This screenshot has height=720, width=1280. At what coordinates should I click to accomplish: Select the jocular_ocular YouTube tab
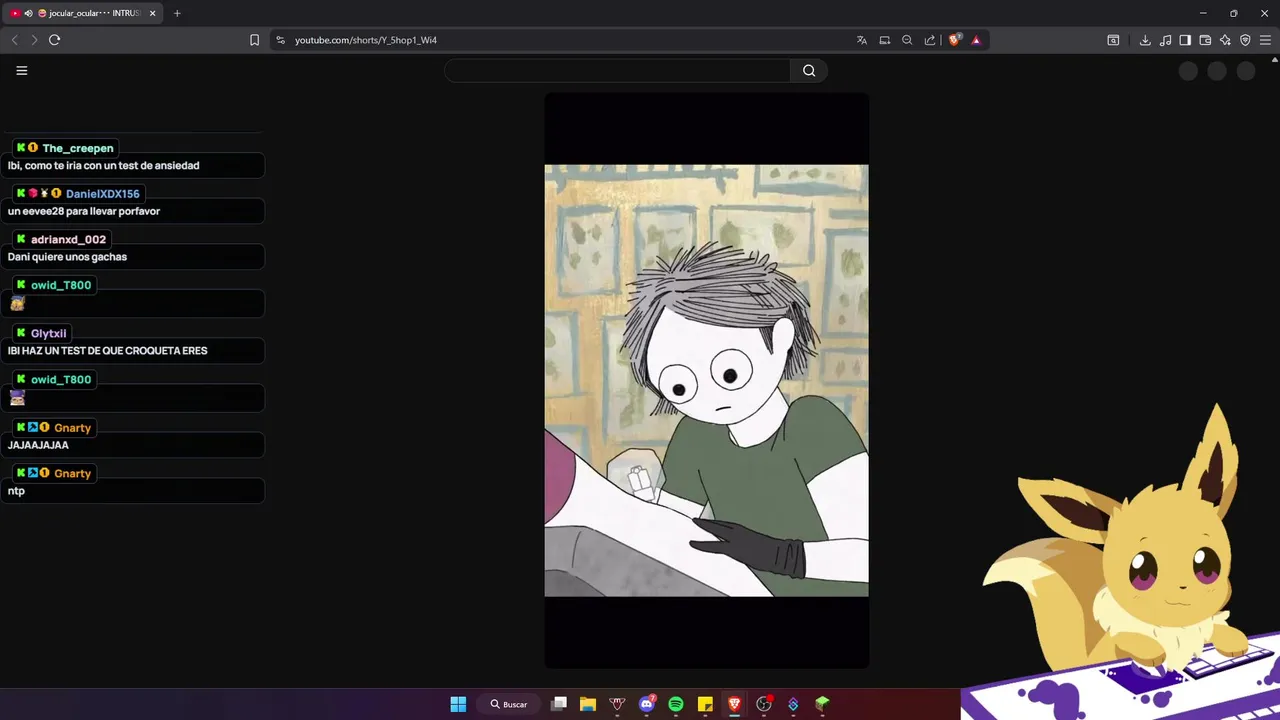(x=85, y=13)
